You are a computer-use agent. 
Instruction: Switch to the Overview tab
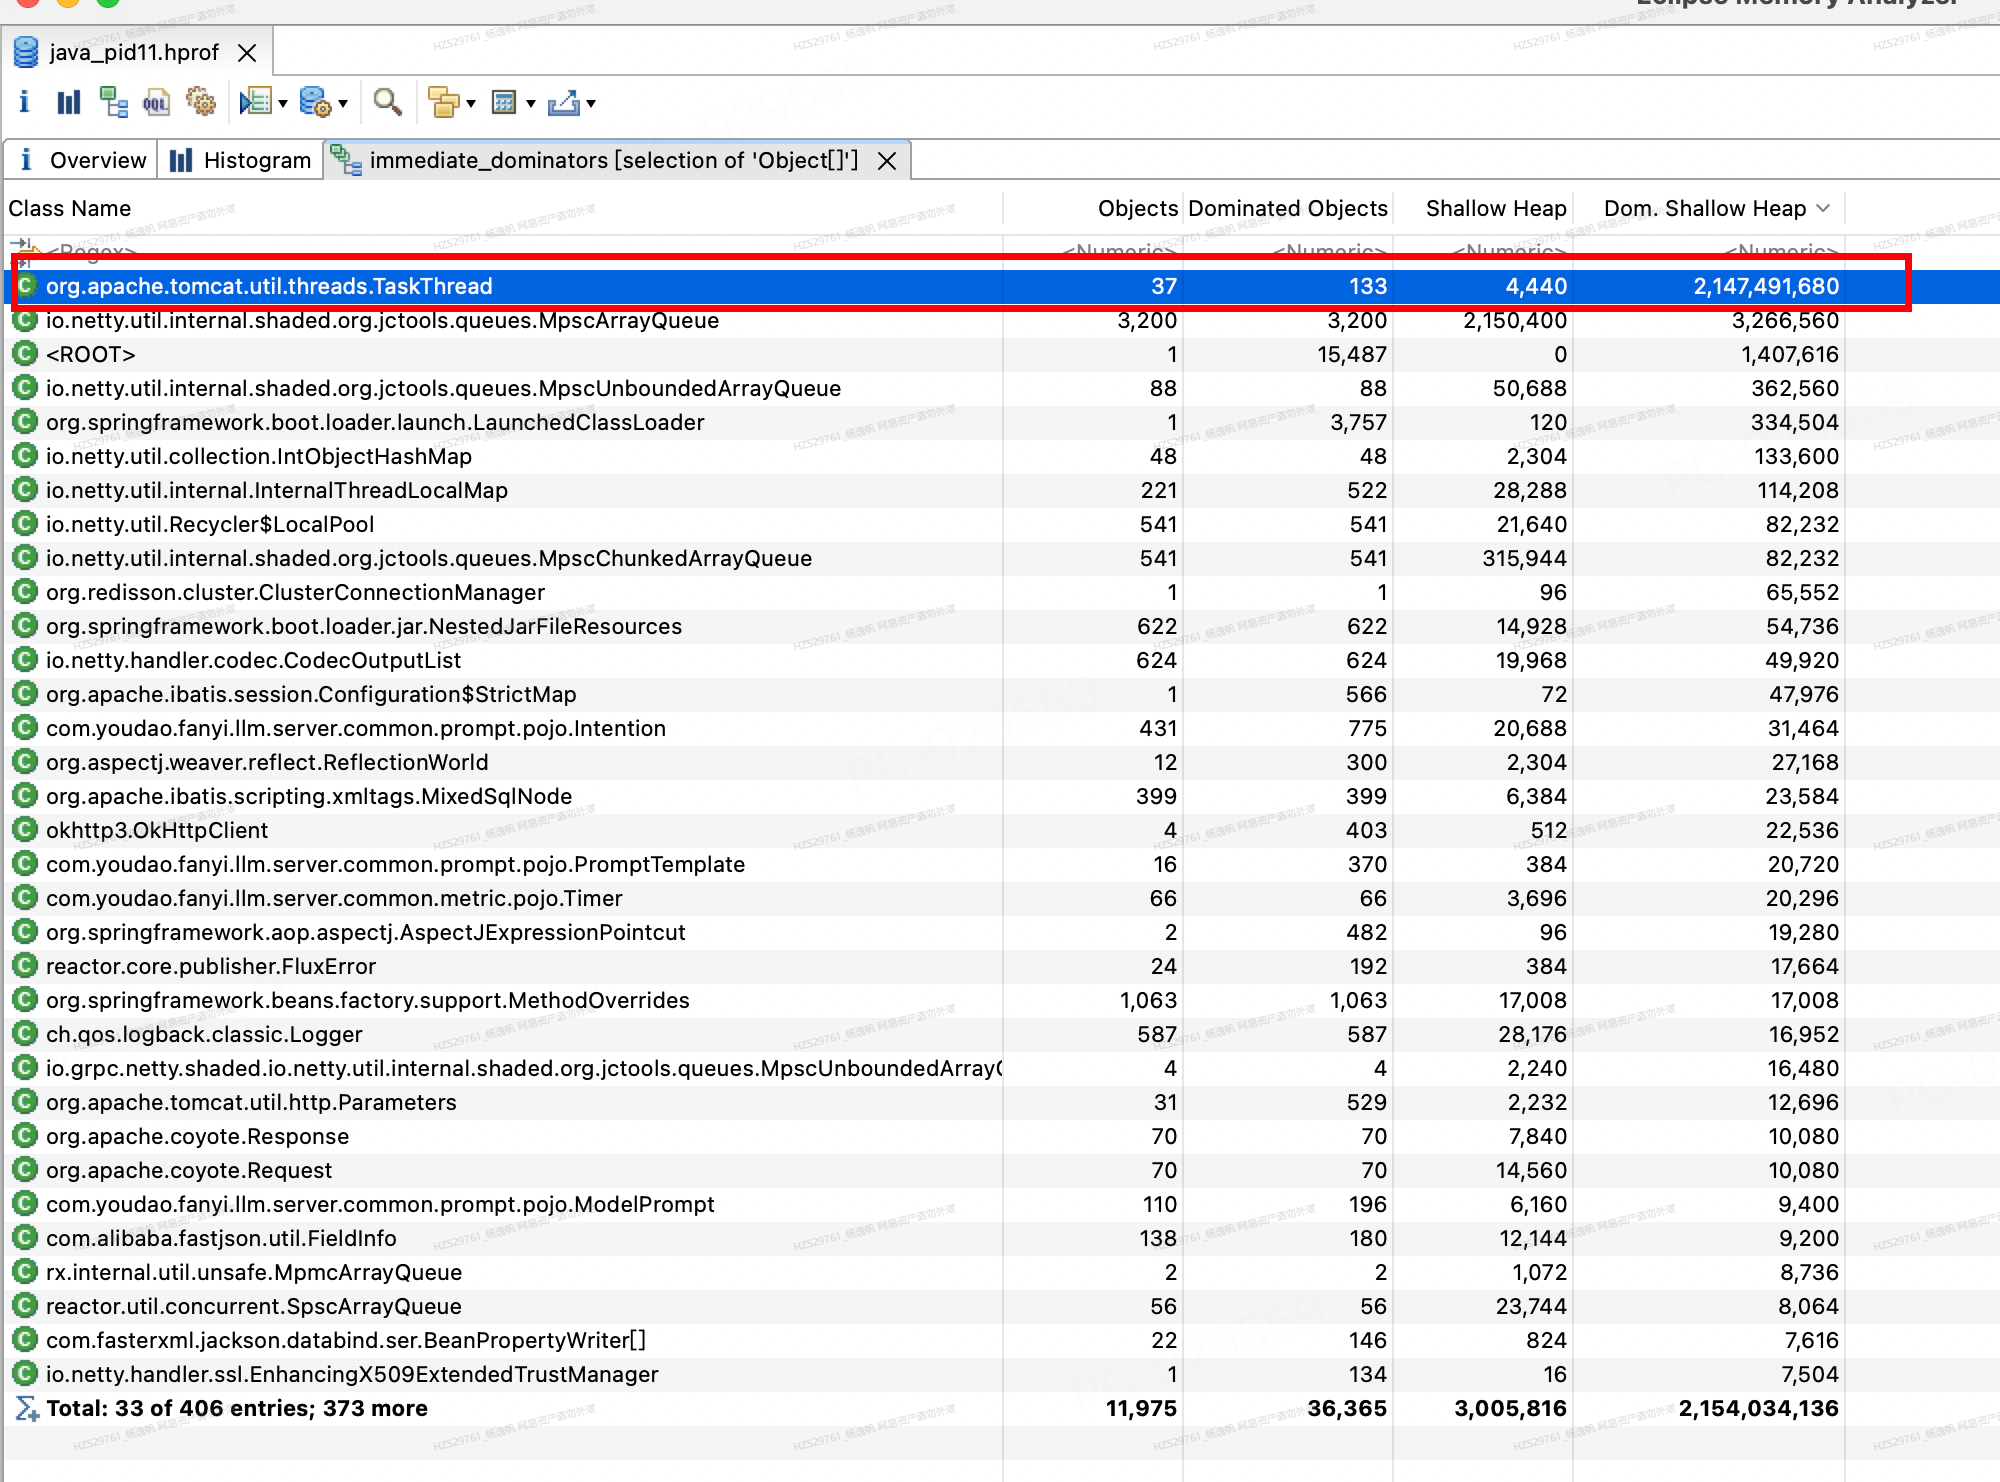tap(82, 160)
